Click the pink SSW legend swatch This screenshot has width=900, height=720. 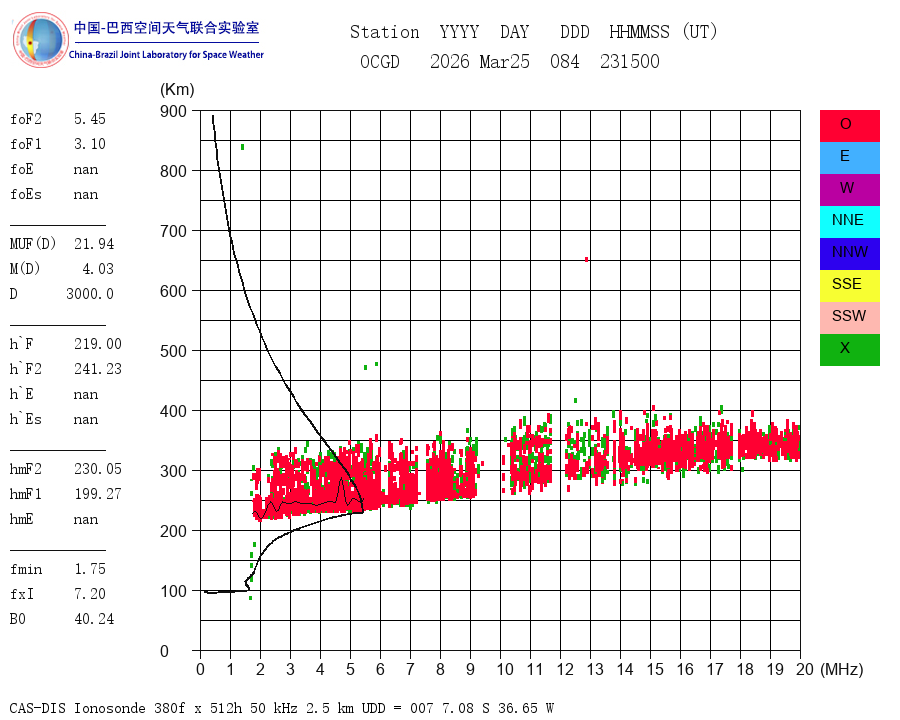point(849,318)
